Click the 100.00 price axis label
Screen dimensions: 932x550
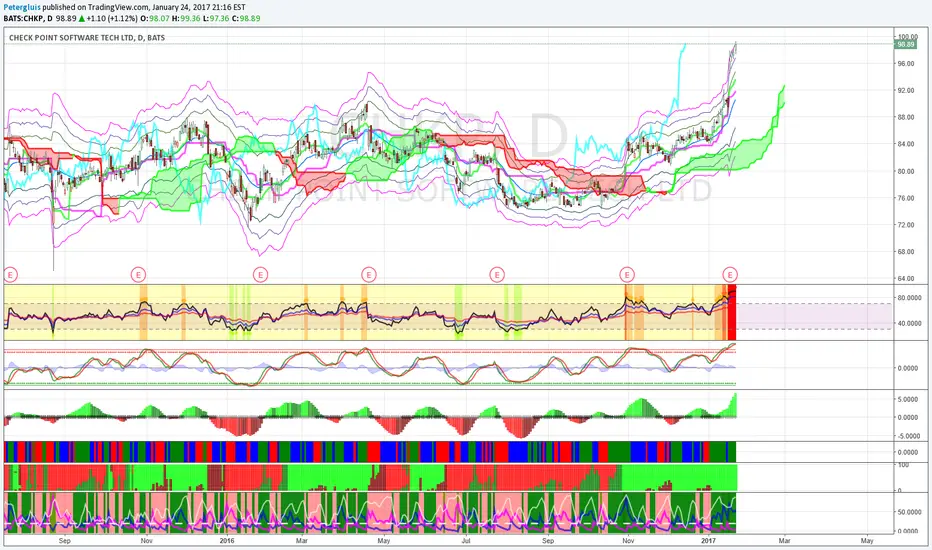pyautogui.click(x=907, y=37)
